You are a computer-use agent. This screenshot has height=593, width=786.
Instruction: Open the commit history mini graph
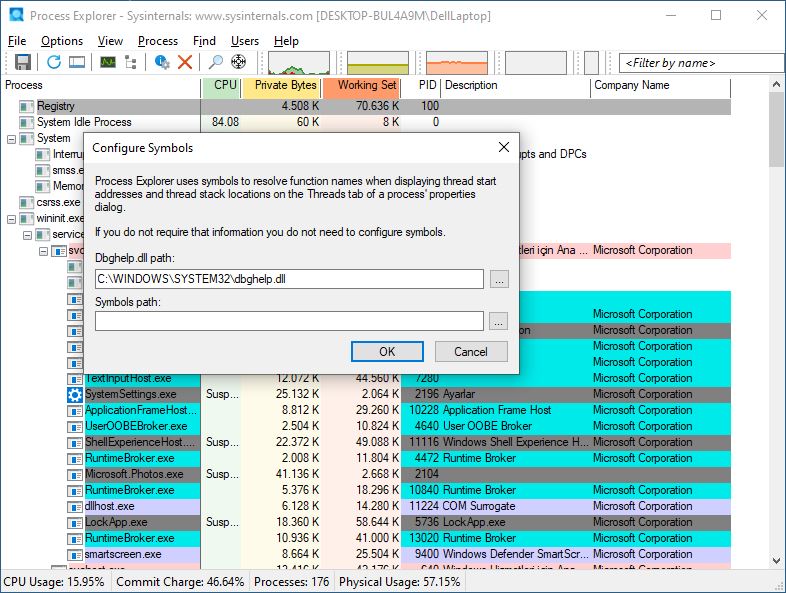click(378, 63)
